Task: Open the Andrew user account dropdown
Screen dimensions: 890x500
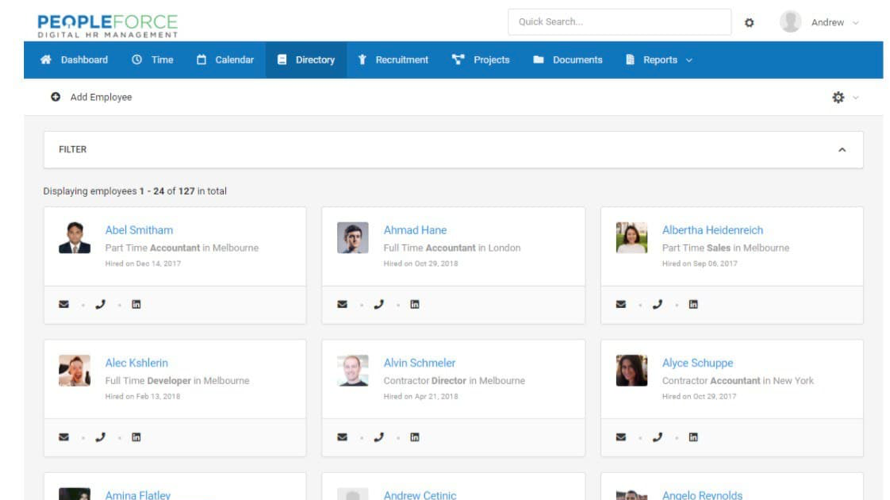Action: click(x=820, y=22)
